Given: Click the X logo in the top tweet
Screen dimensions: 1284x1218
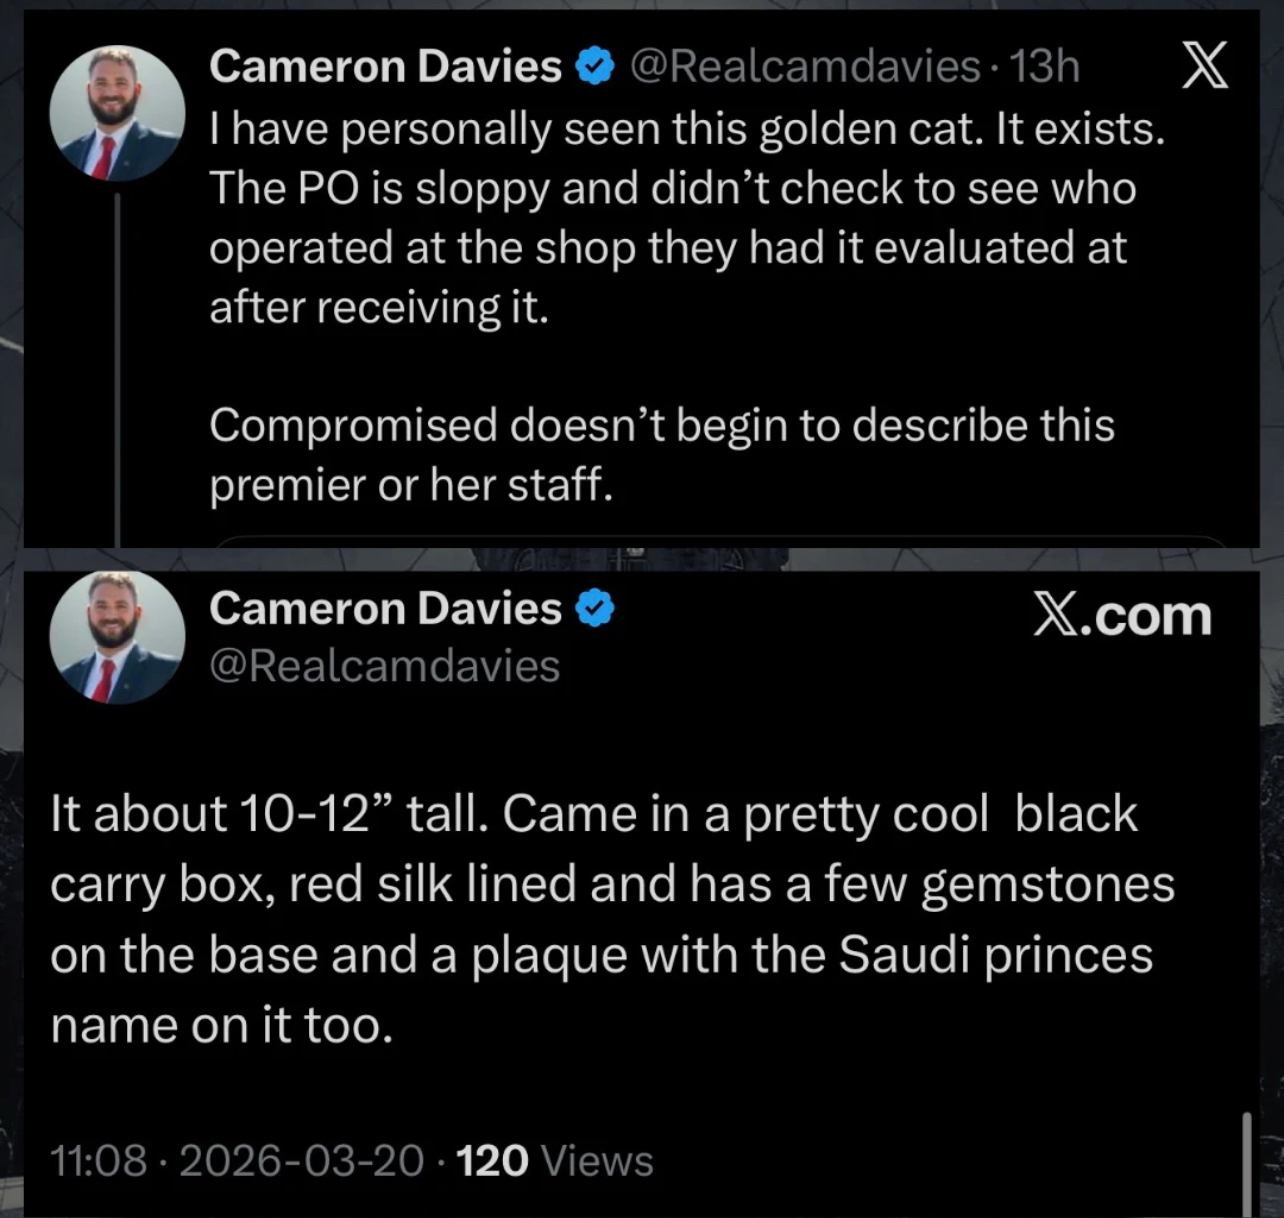Looking at the screenshot, I should 1204,68.
